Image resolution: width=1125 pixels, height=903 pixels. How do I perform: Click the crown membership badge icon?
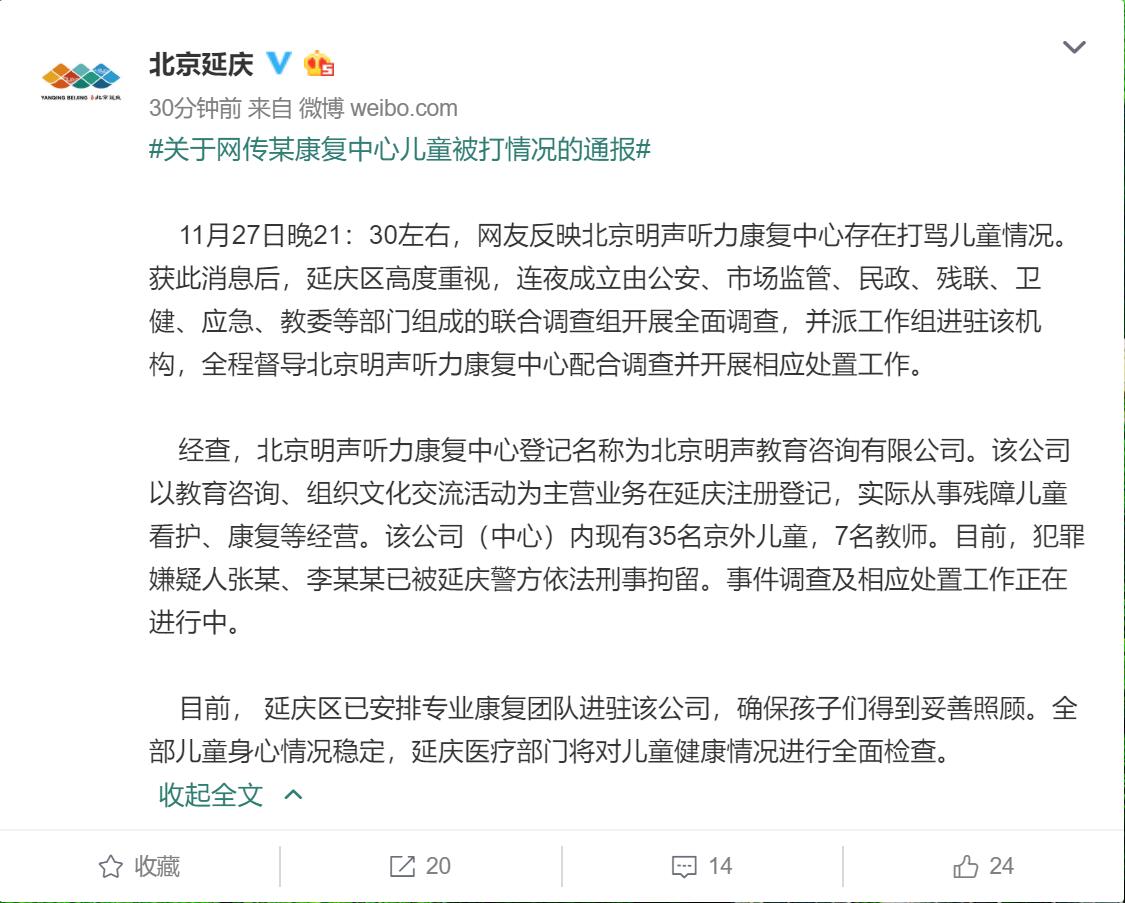(319, 64)
